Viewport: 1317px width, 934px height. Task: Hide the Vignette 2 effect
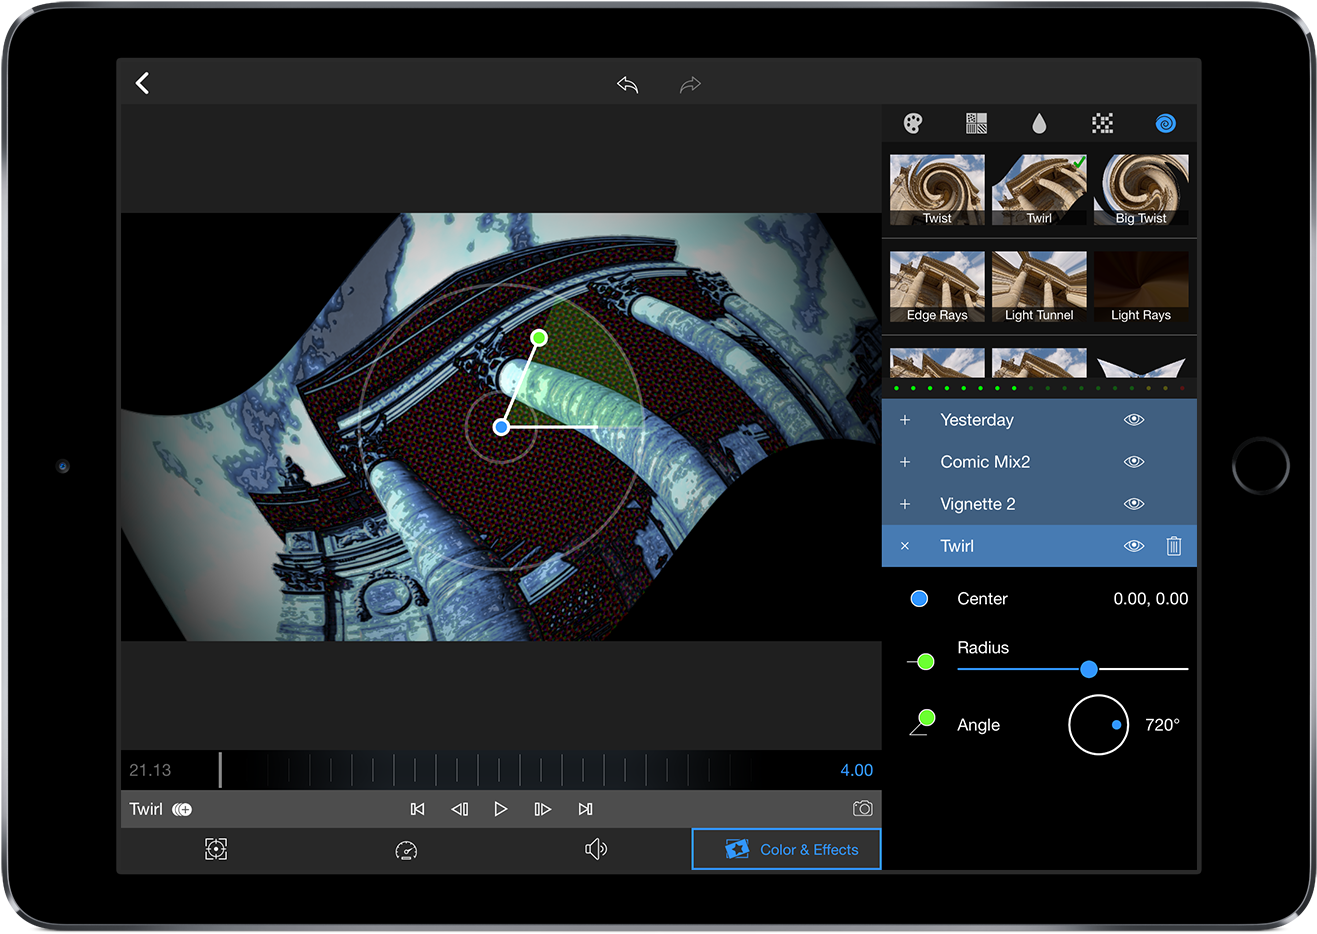click(x=1133, y=504)
